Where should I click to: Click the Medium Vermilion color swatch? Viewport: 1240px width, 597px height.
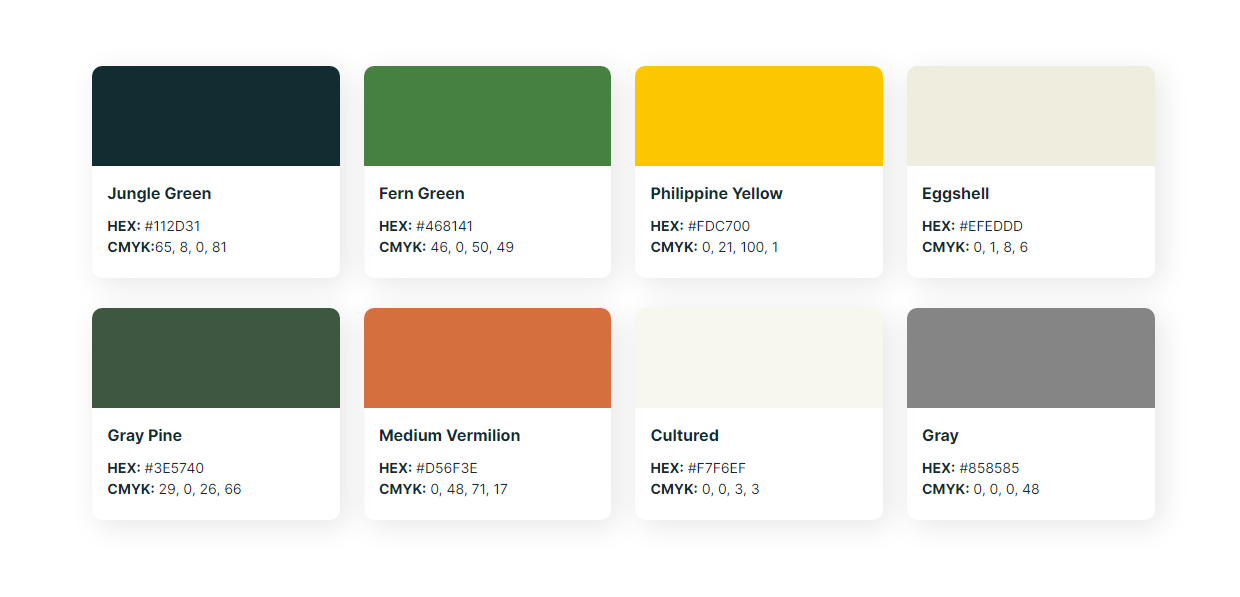487,358
